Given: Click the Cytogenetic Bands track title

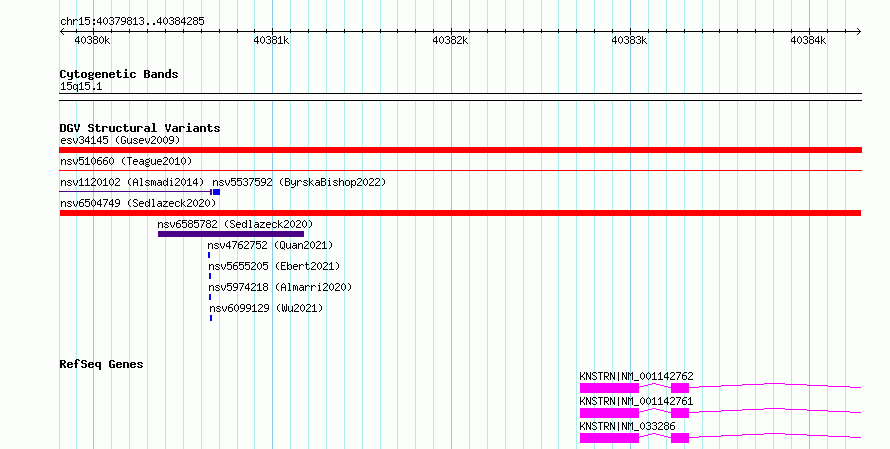Looking at the screenshot, I should point(119,74).
